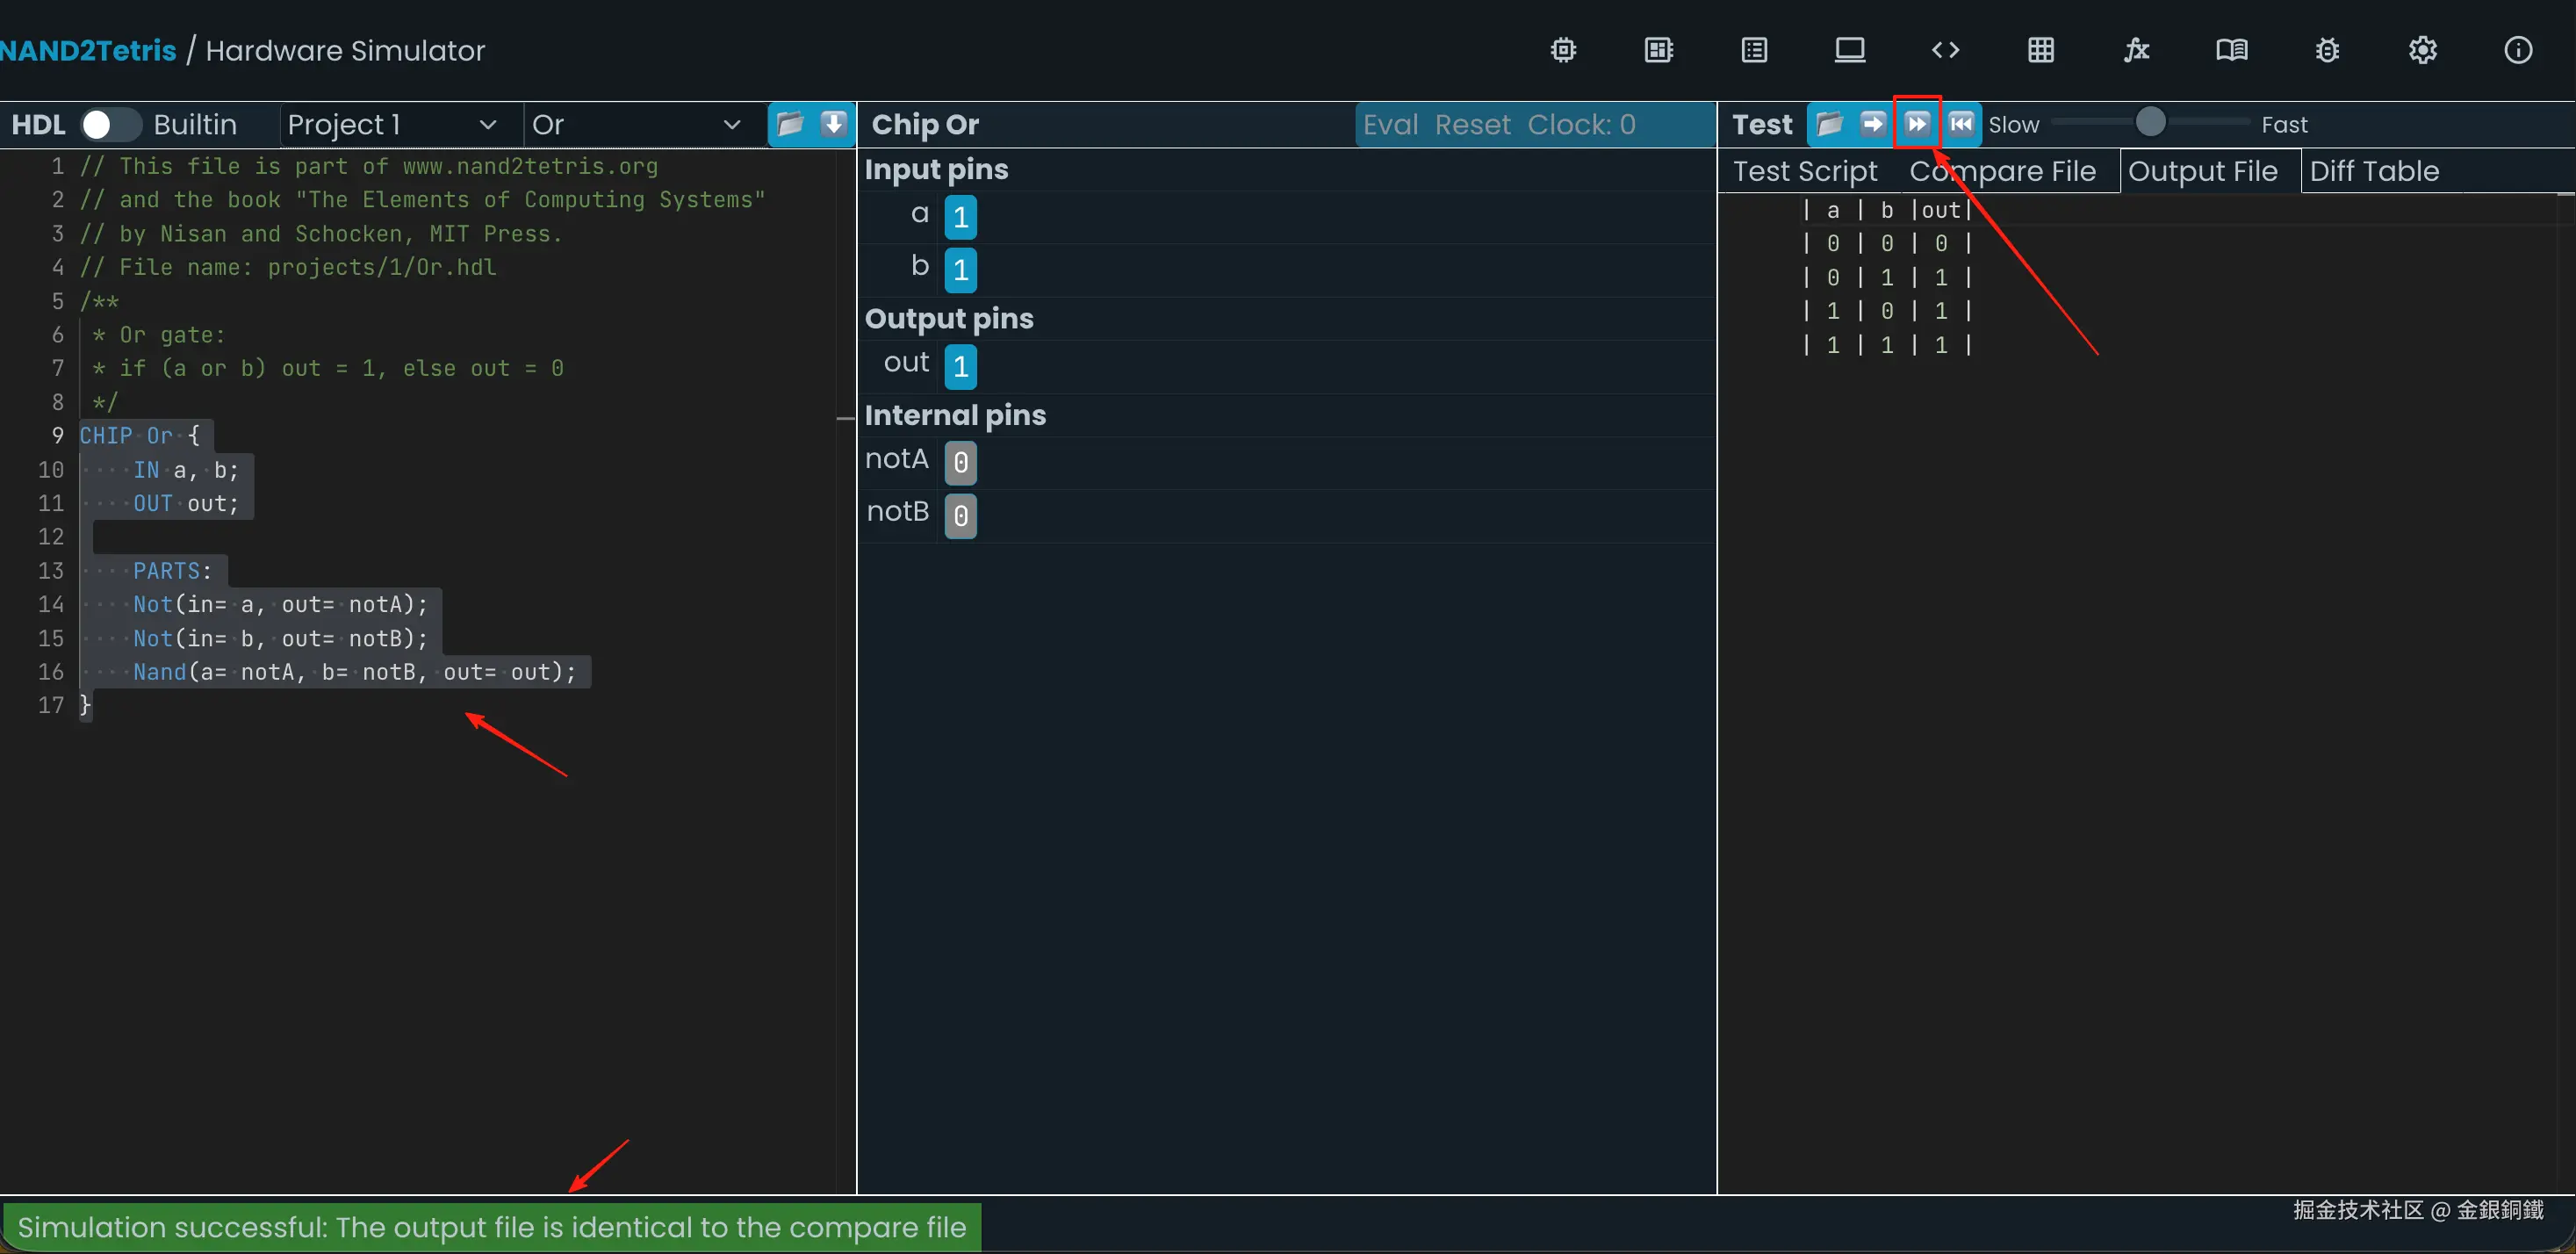Download HDL file with arrow icon
This screenshot has height=1254, width=2576.
pyautogui.click(x=833, y=124)
